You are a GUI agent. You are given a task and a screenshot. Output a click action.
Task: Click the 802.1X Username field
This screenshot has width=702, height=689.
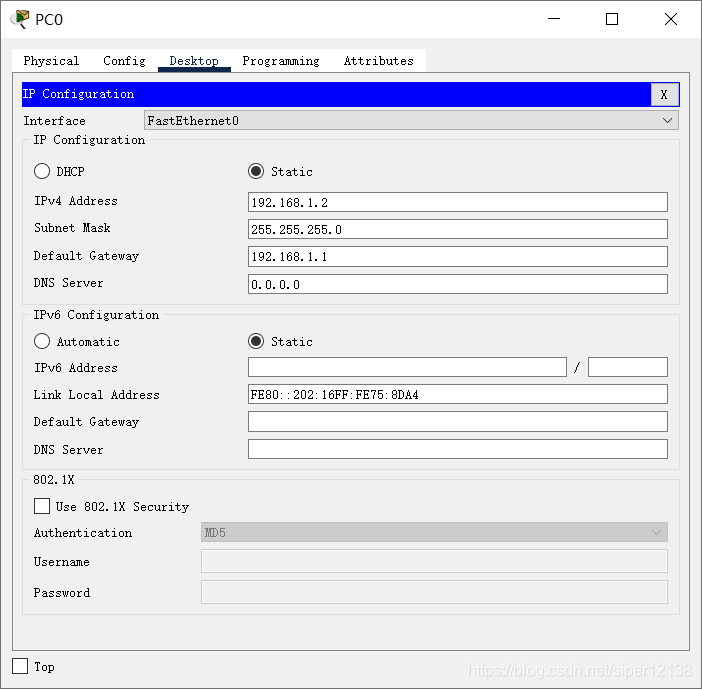coord(434,561)
